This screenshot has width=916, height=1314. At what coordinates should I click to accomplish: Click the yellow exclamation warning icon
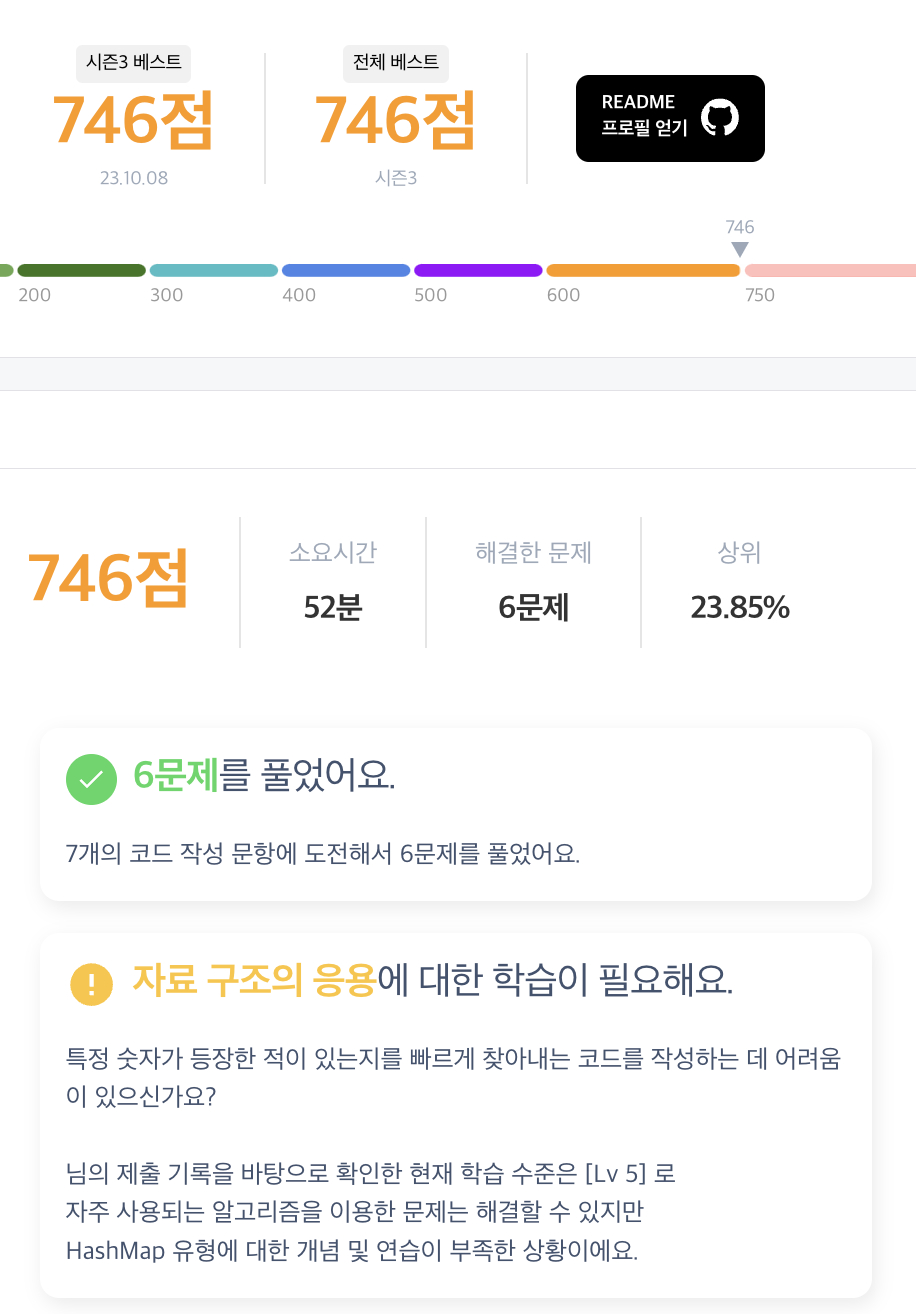91,983
